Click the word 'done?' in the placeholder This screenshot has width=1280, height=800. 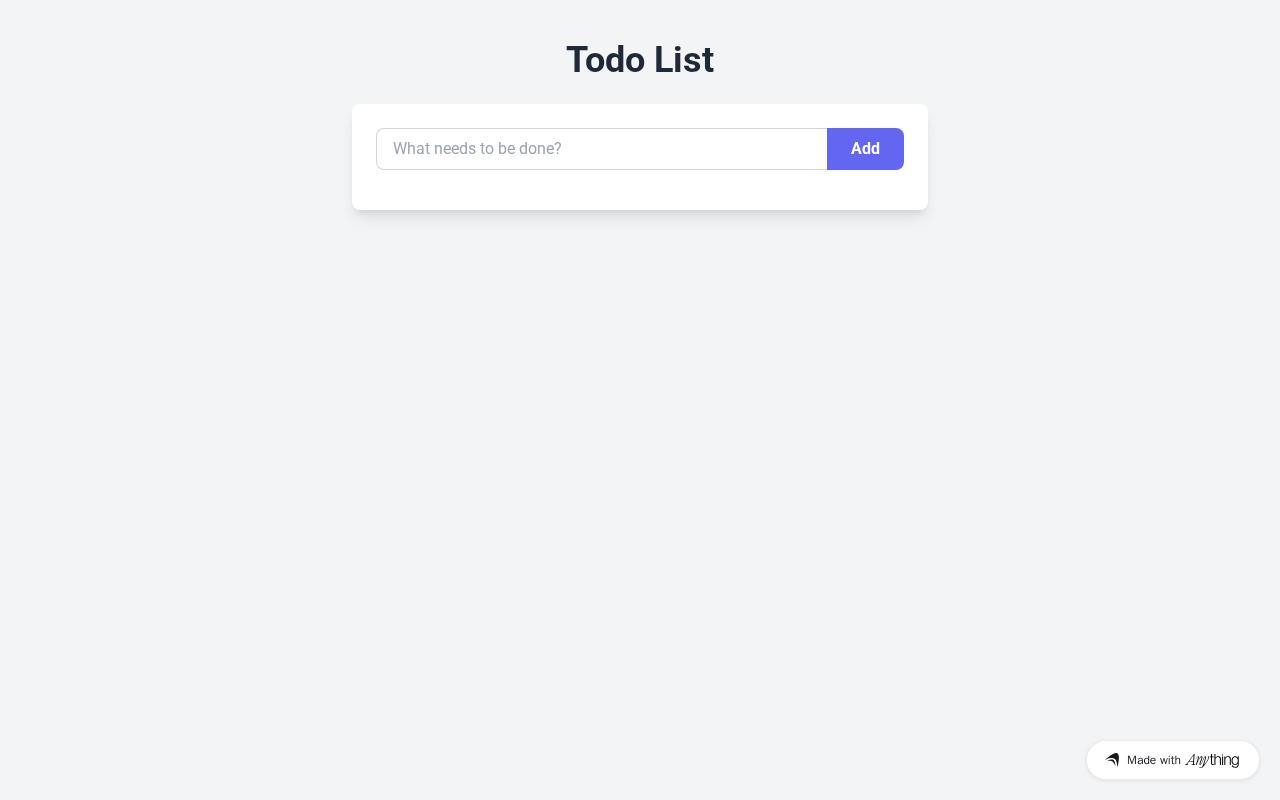(x=540, y=149)
